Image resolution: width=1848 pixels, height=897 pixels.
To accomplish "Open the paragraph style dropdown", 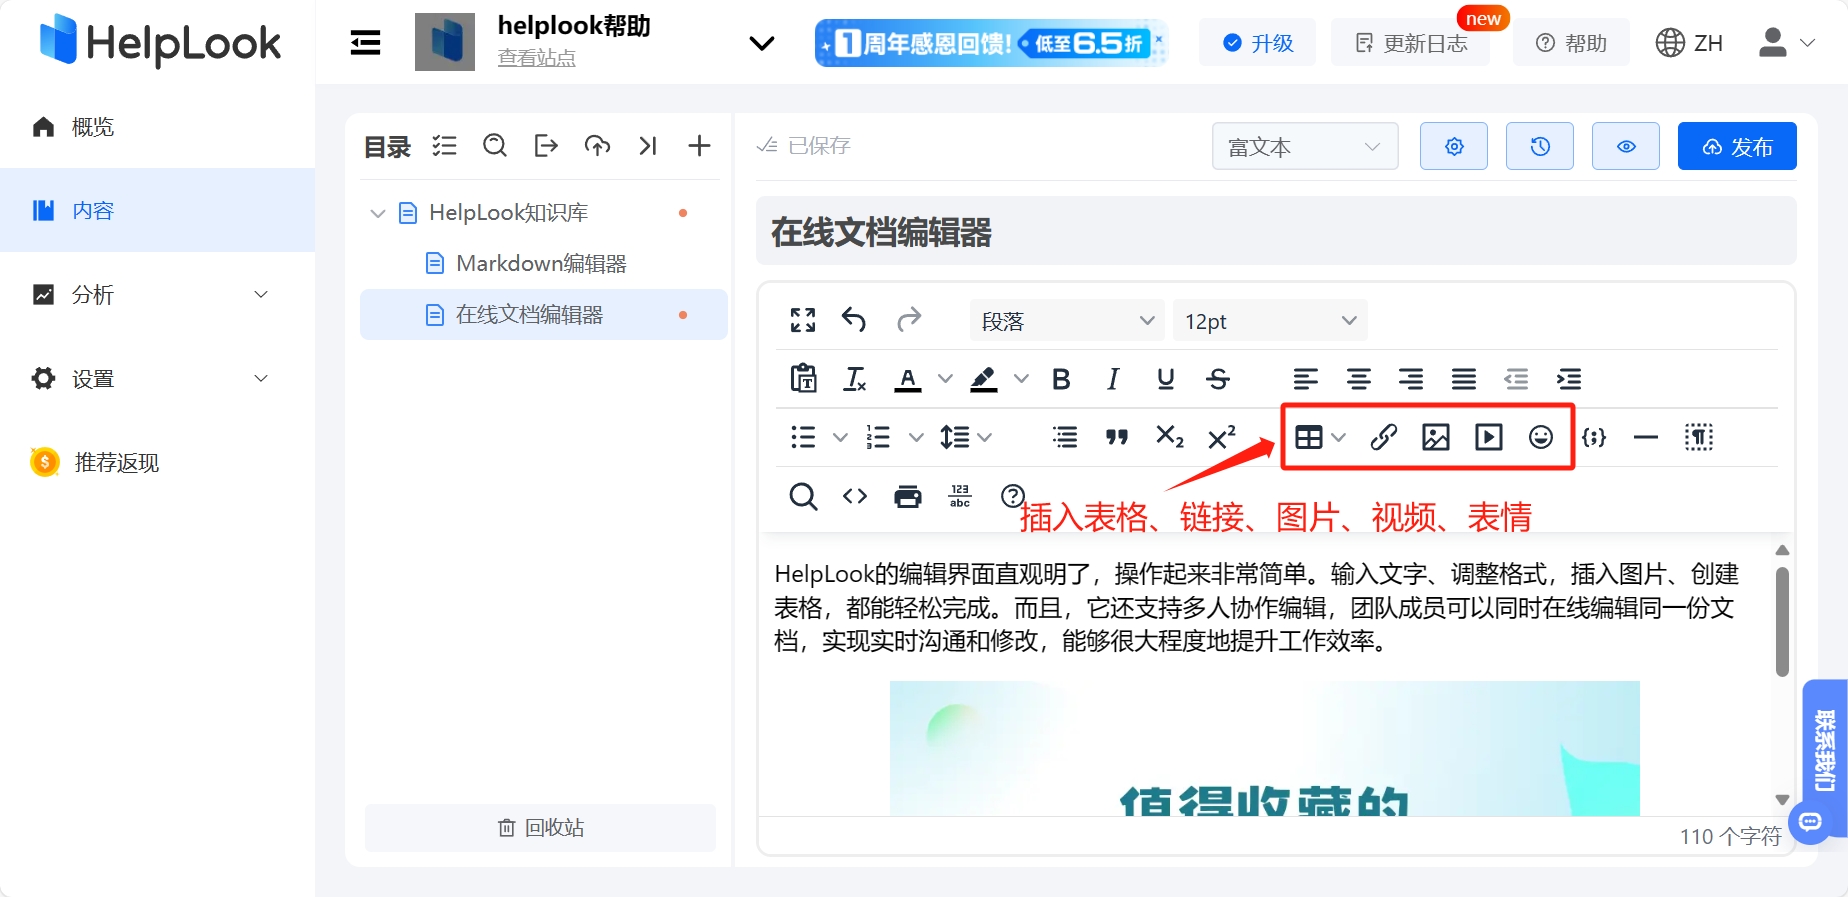I will click(x=1067, y=321).
